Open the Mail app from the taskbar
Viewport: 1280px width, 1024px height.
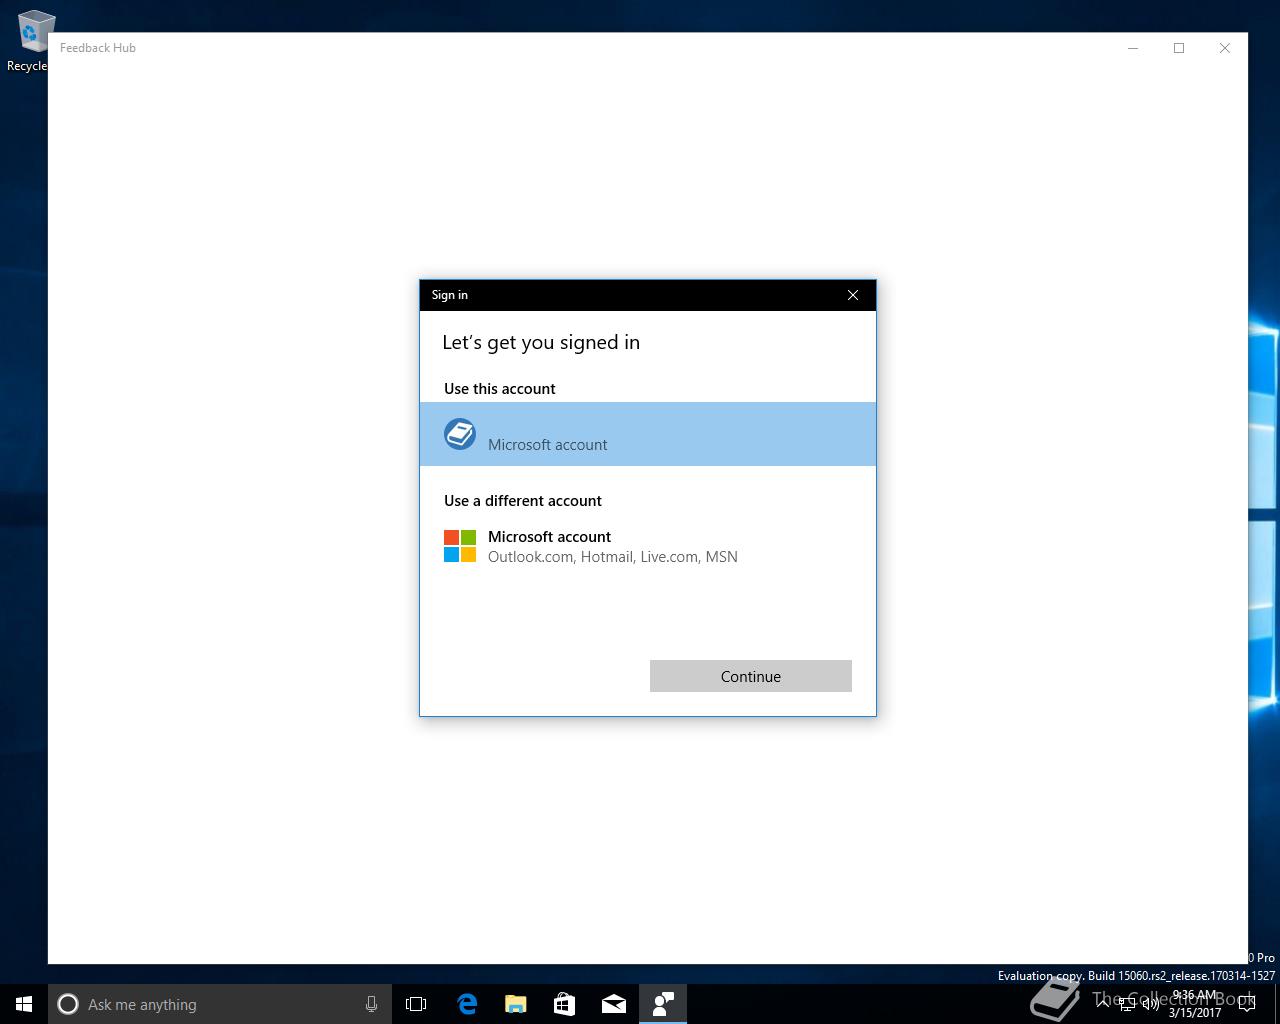click(x=613, y=1004)
